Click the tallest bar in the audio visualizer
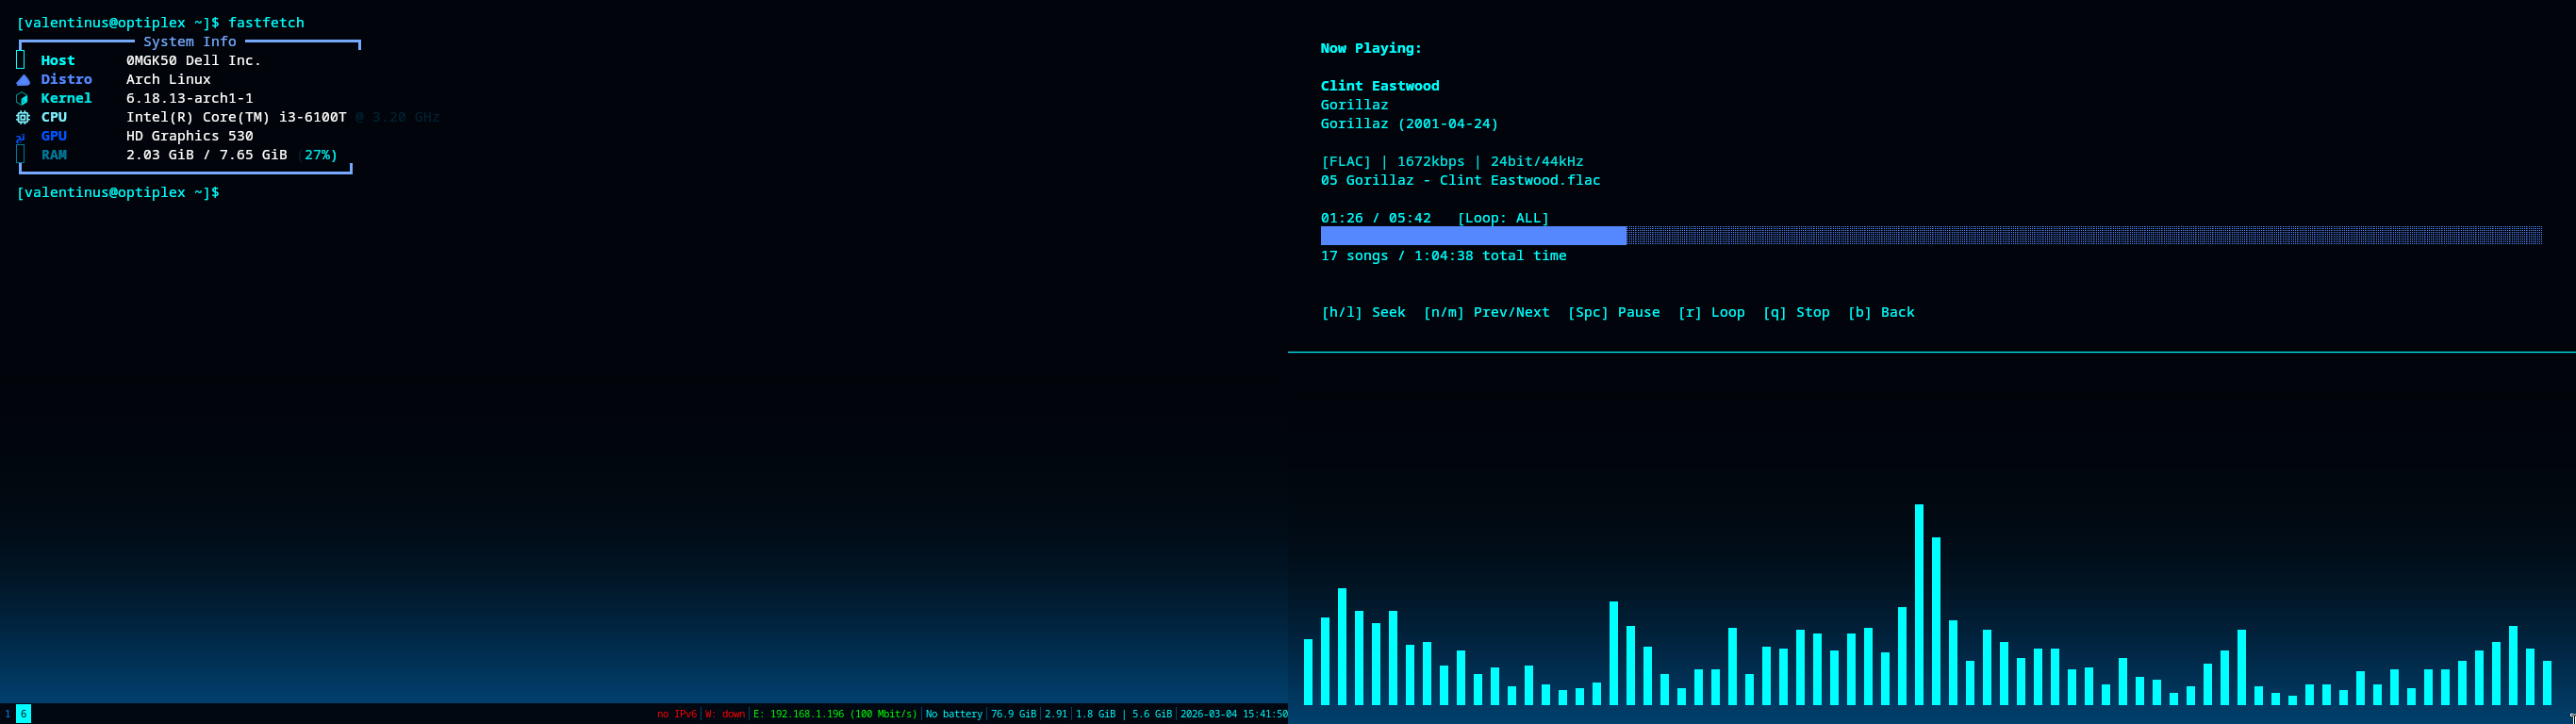This screenshot has height=724, width=2576. pyautogui.click(x=1919, y=605)
